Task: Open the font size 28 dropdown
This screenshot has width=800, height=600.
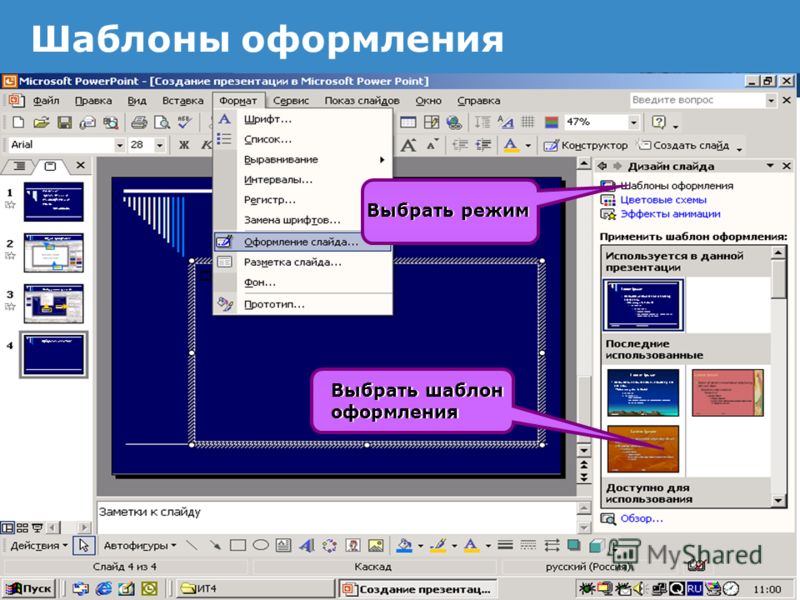Action: pyautogui.click(x=160, y=145)
